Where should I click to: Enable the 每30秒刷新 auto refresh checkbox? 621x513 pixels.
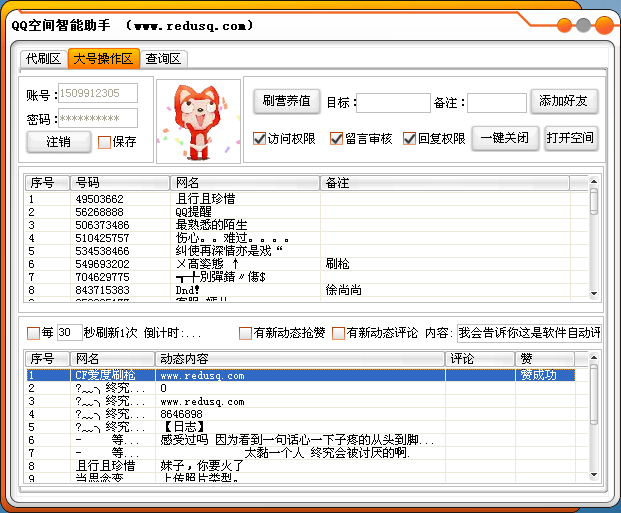(x=33, y=333)
